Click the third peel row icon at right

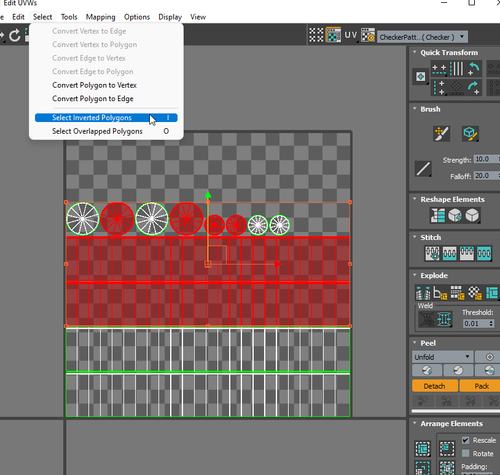489,370
